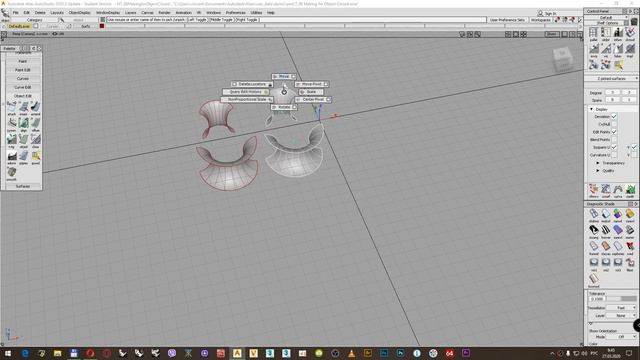
Task: Toggle the Isoparm U checkbox
Action: [614, 147]
